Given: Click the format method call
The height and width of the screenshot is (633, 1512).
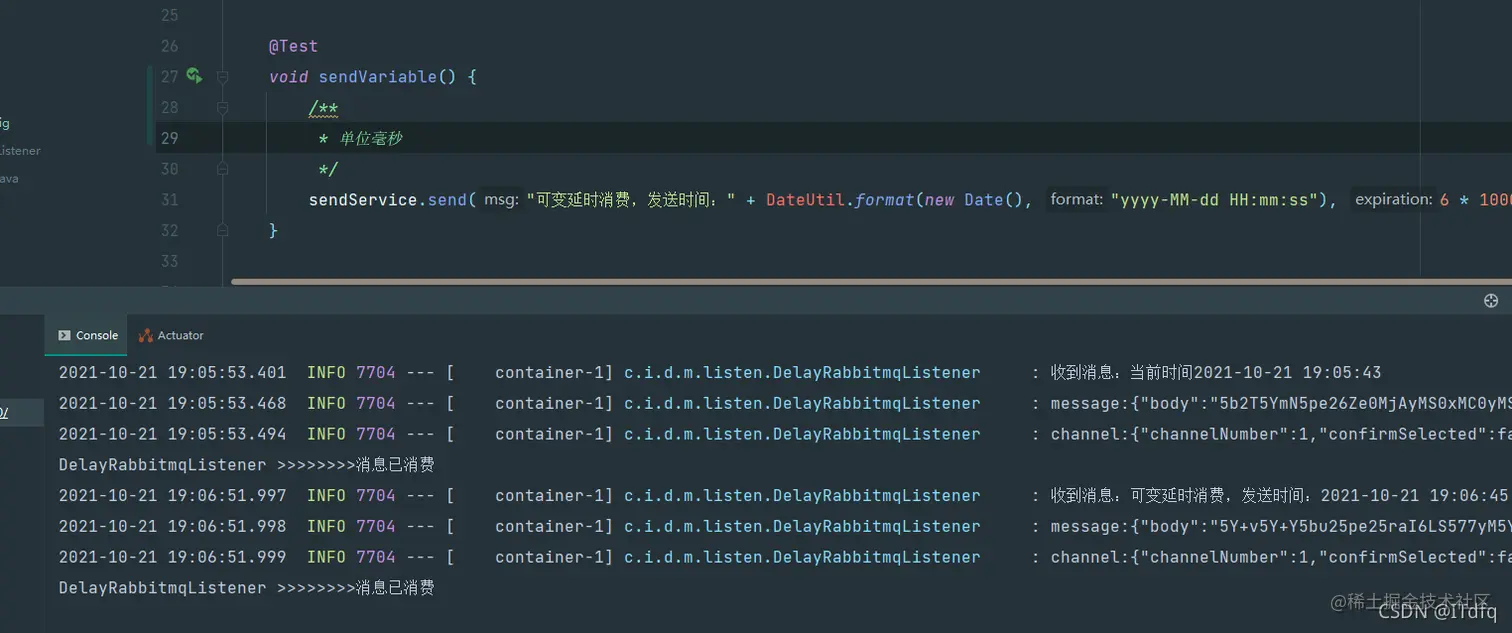Looking at the screenshot, I should point(885,200).
